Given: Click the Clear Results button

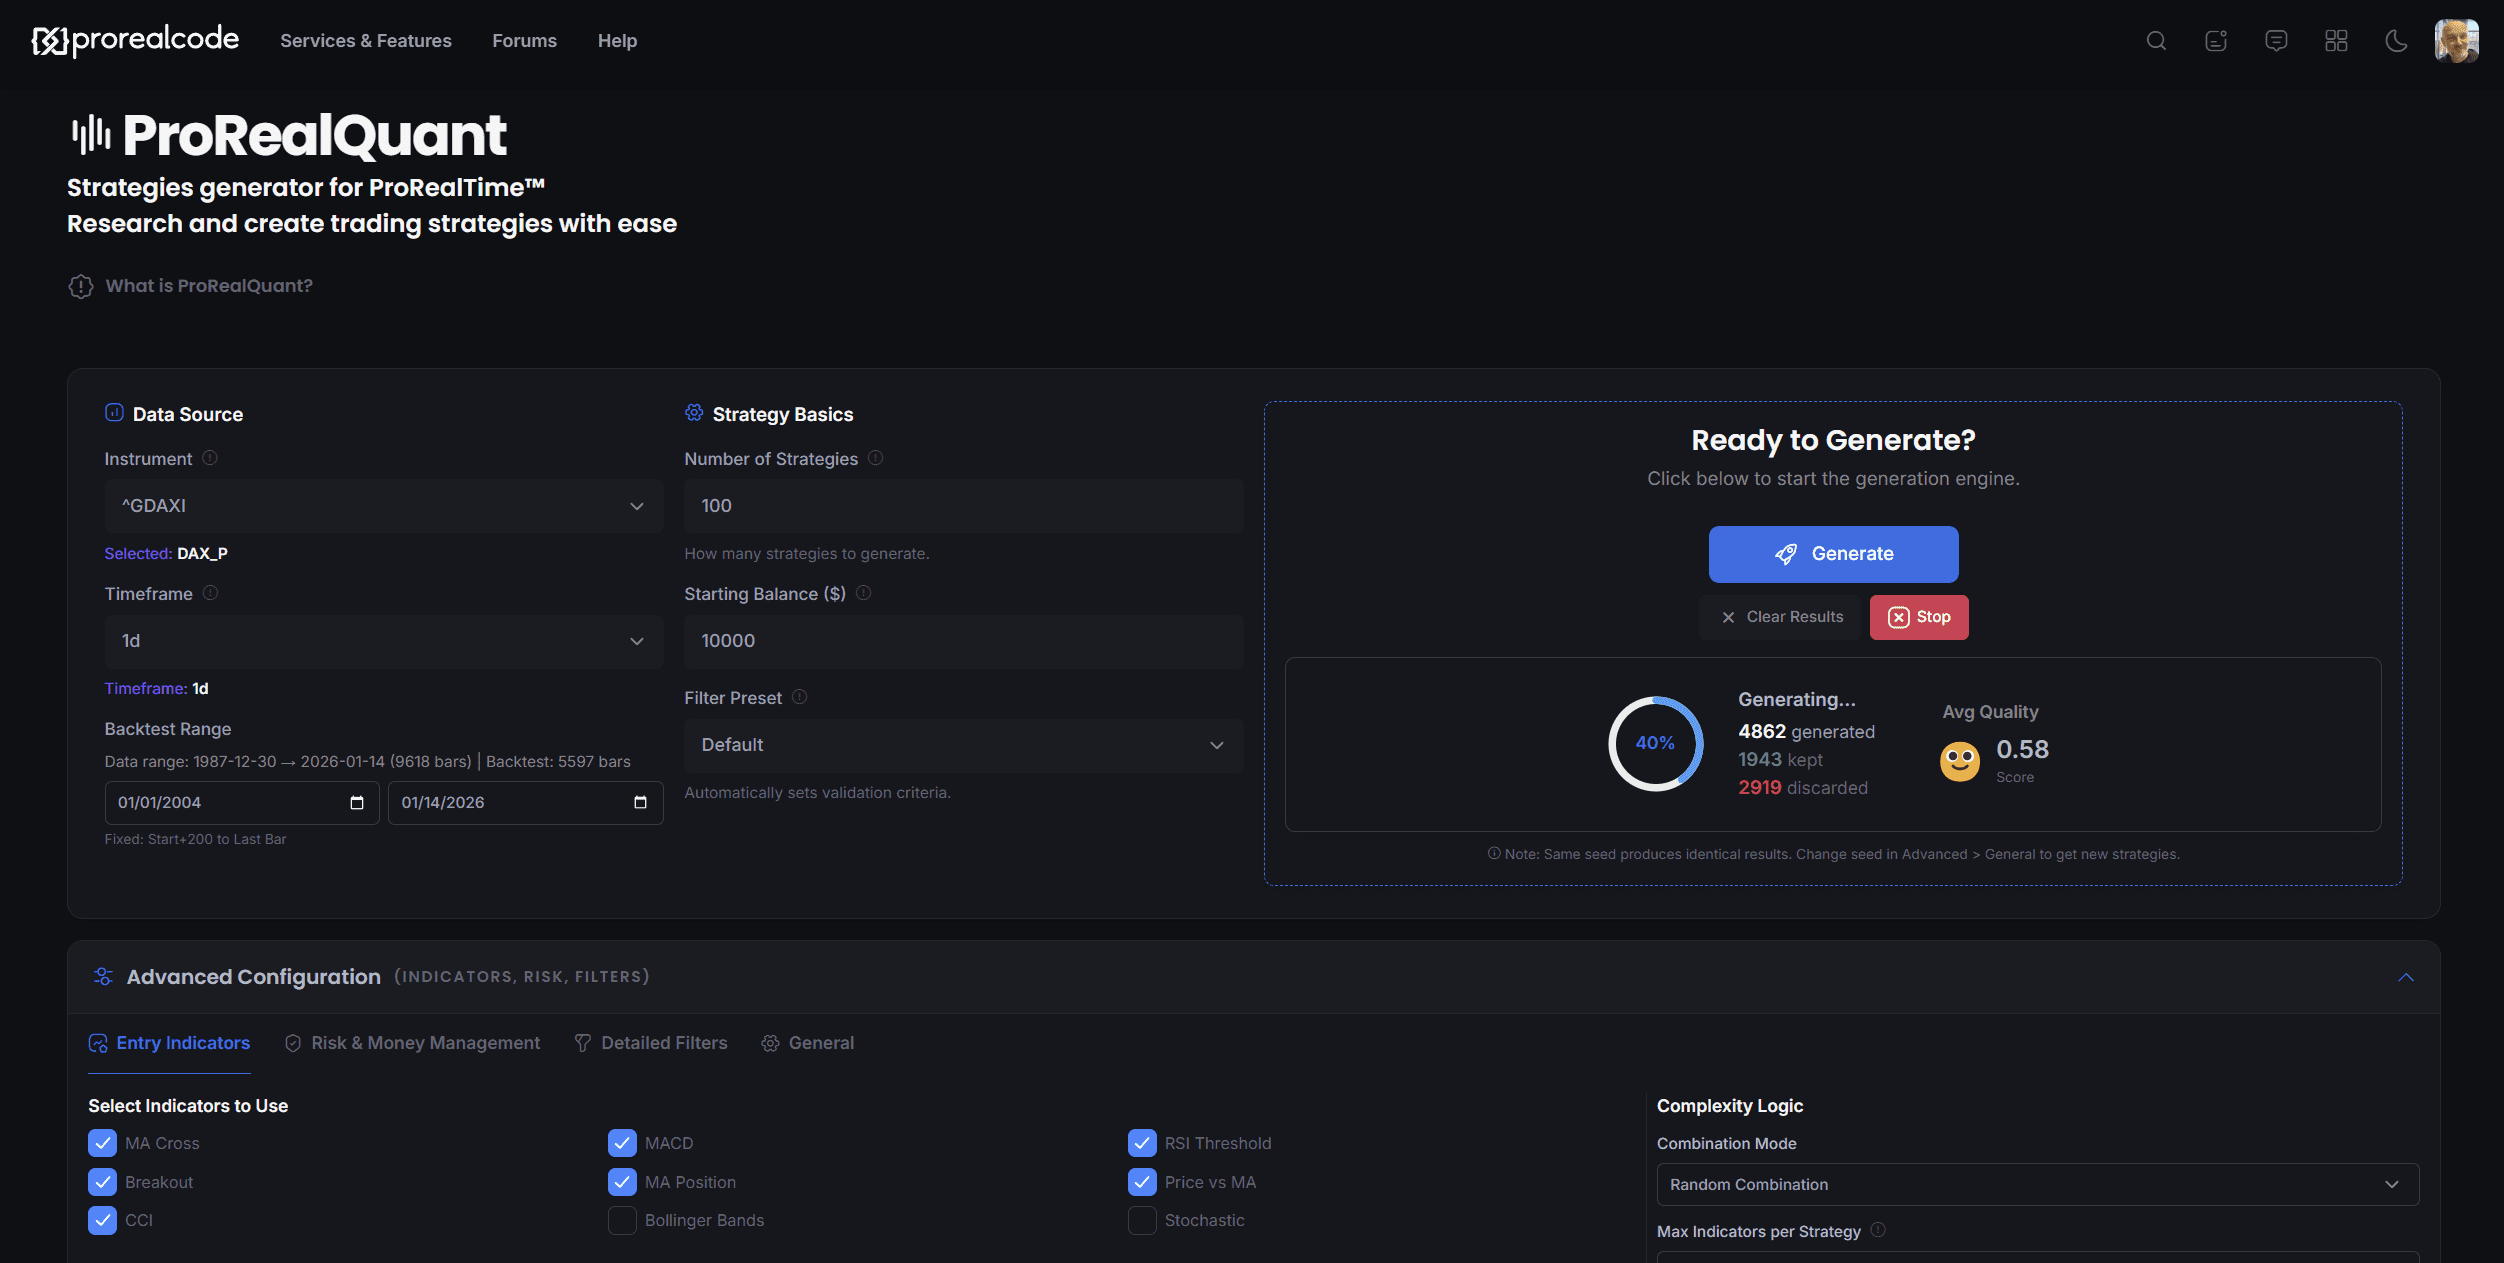Looking at the screenshot, I should [x=1782, y=617].
